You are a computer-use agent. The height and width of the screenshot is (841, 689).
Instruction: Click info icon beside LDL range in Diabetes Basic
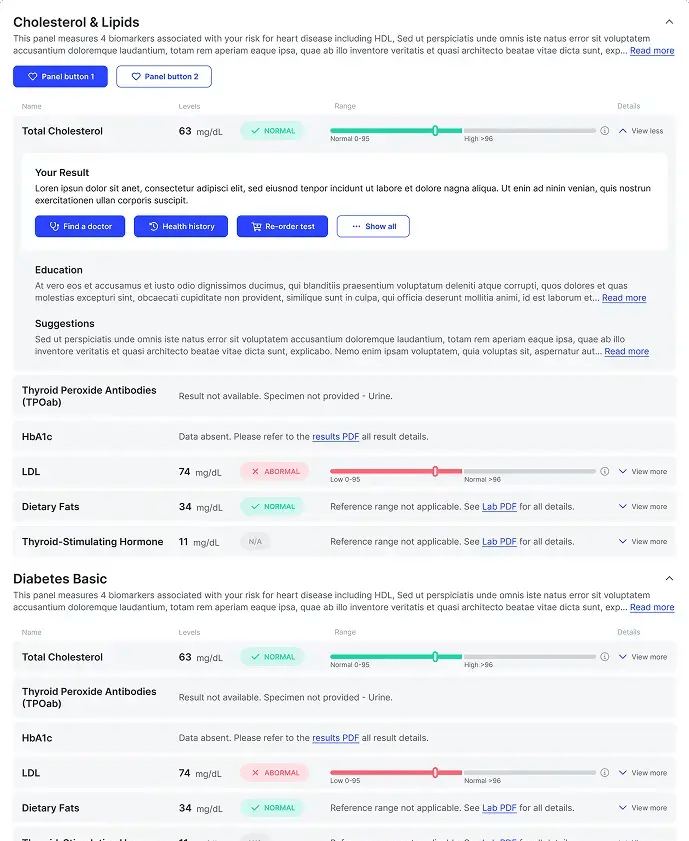[x=604, y=773]
